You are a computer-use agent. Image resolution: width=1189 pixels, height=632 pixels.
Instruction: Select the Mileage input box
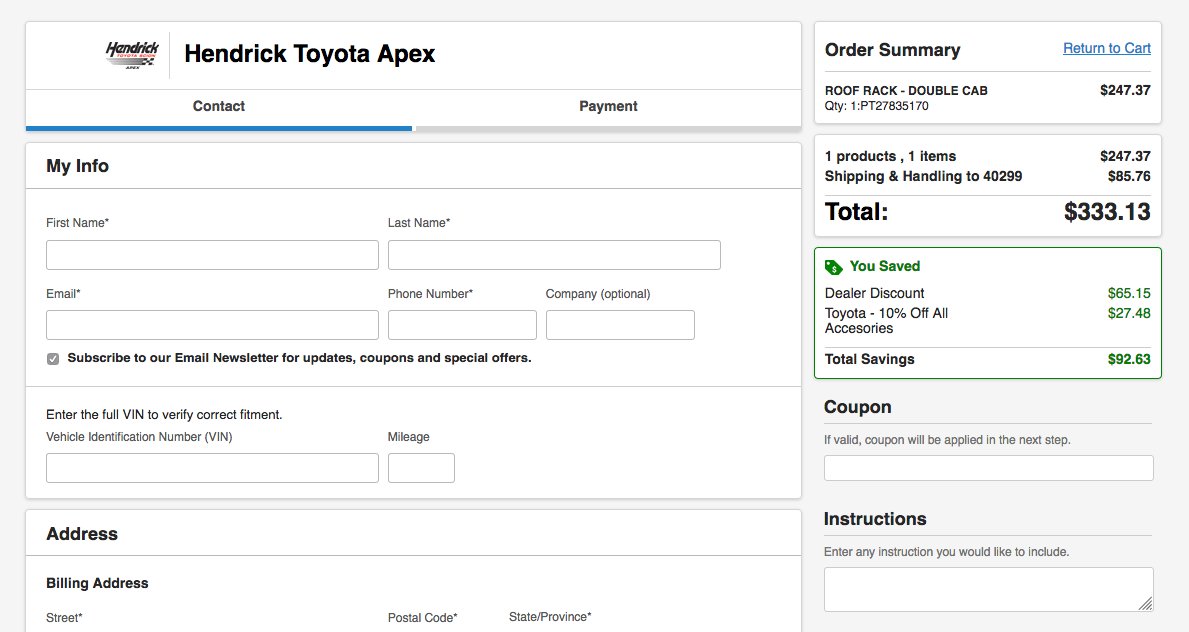[x=422, y=468]
